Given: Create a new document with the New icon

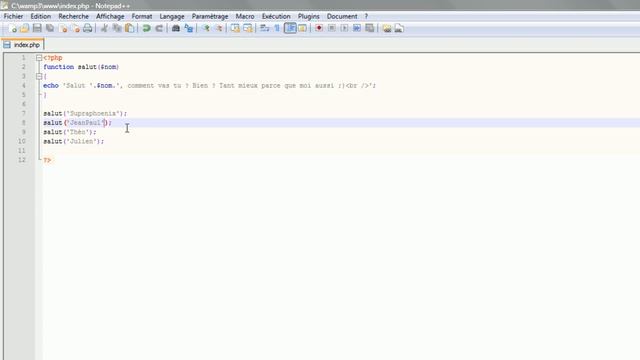Looking at the screenshot, I should point(13,28).
